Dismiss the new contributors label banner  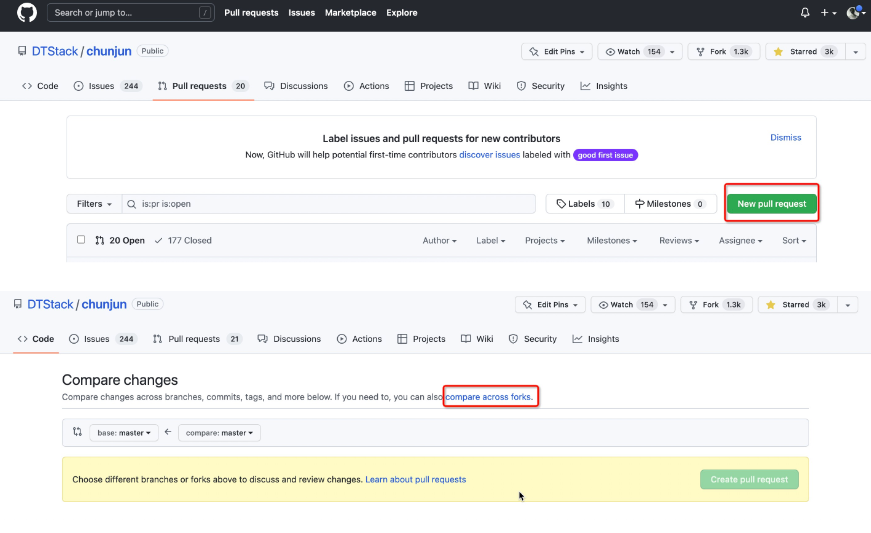[x=785, y=138]
